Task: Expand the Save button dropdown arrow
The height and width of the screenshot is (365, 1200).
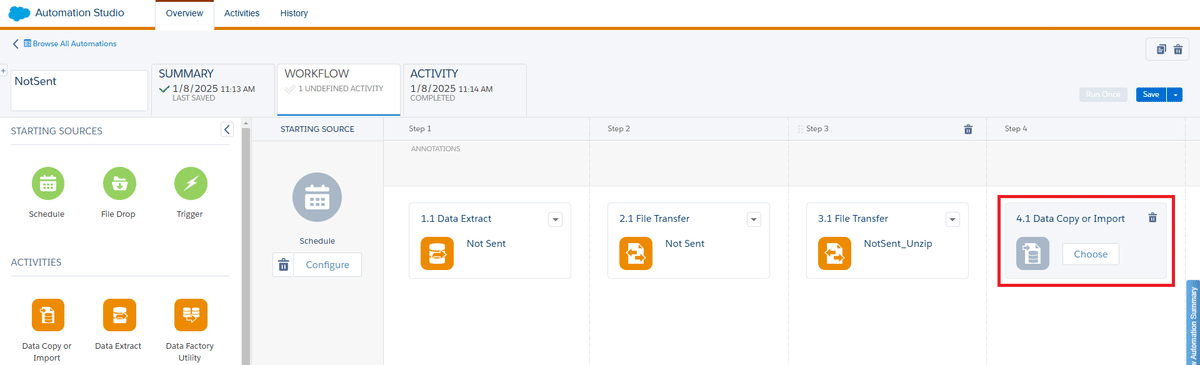Action: [x=1176, y=95]
